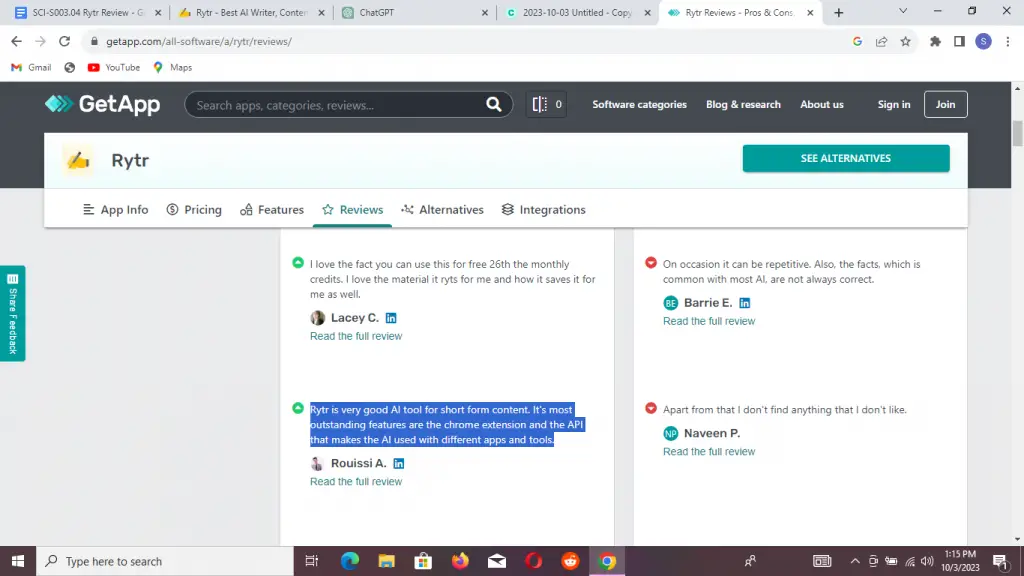
Task: Launch Firefox from taskbar
Action: coord(460,561)
